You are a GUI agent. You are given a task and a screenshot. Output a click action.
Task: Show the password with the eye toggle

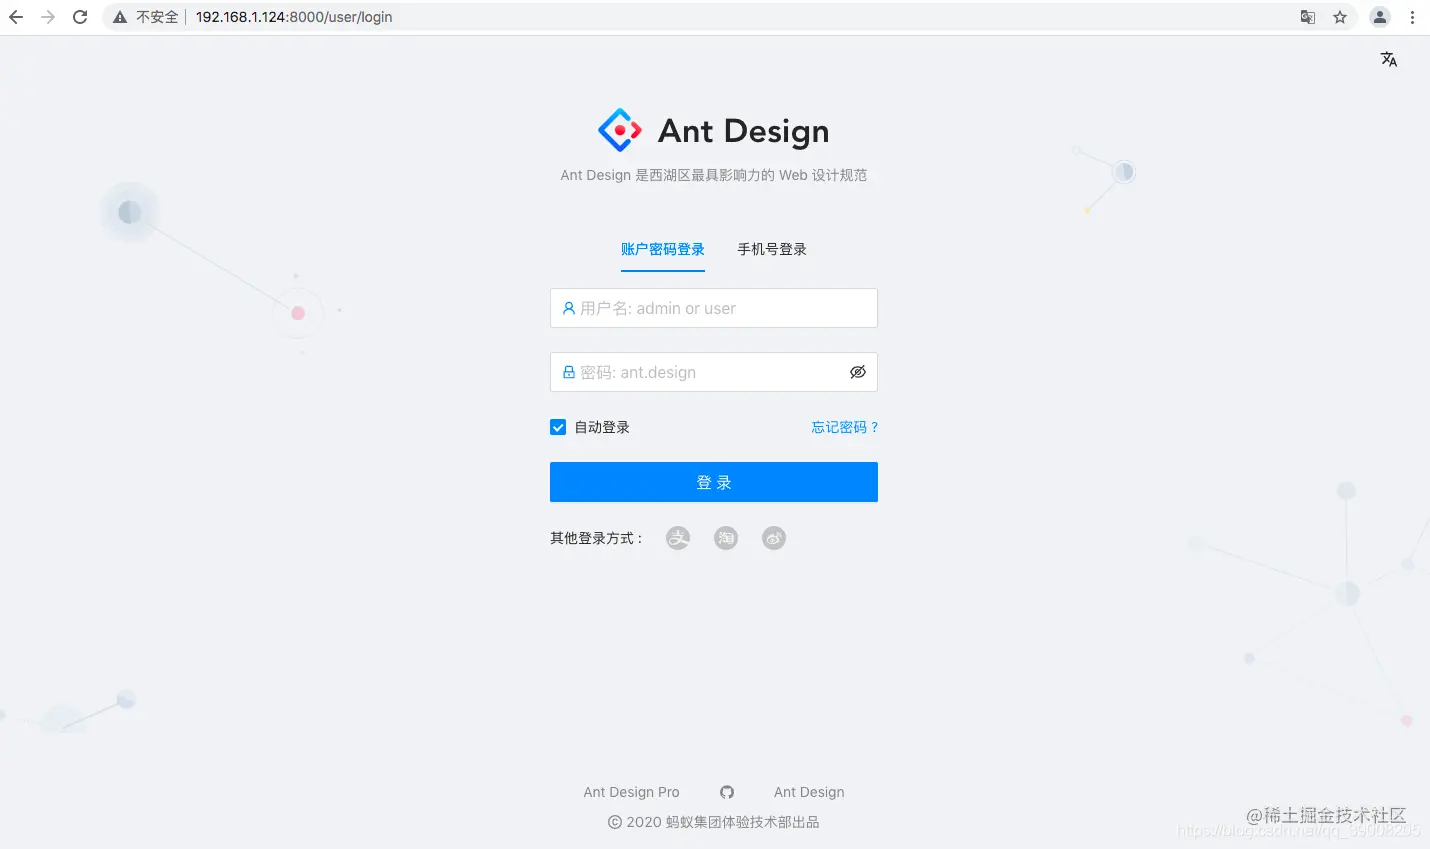(x=858, y=371)
